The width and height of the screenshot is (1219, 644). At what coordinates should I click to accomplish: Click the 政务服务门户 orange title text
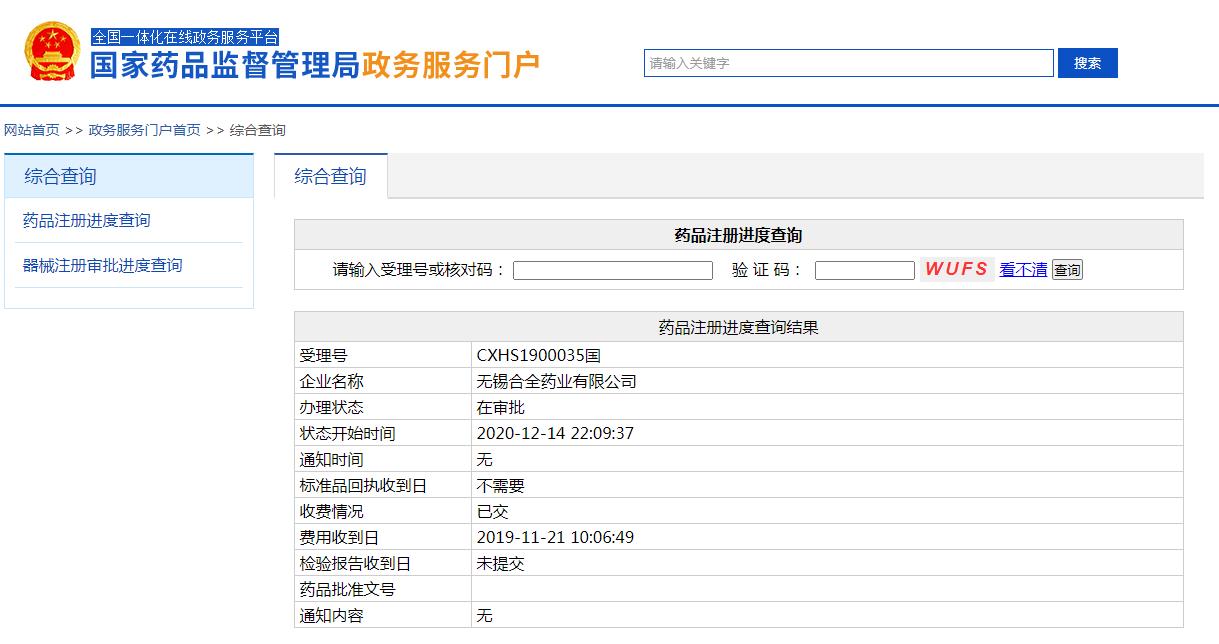[x=451, y=65]
